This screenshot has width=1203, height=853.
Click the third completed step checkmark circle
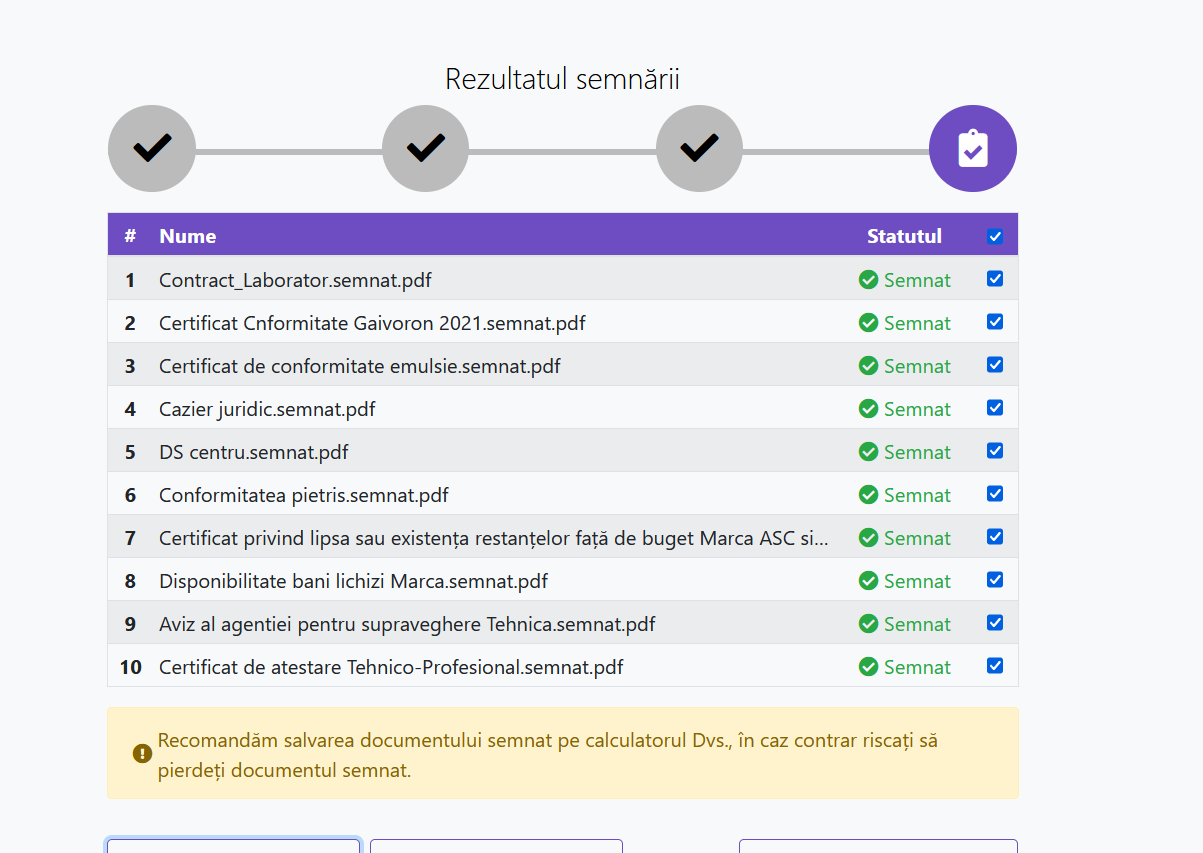click(699, 149)
